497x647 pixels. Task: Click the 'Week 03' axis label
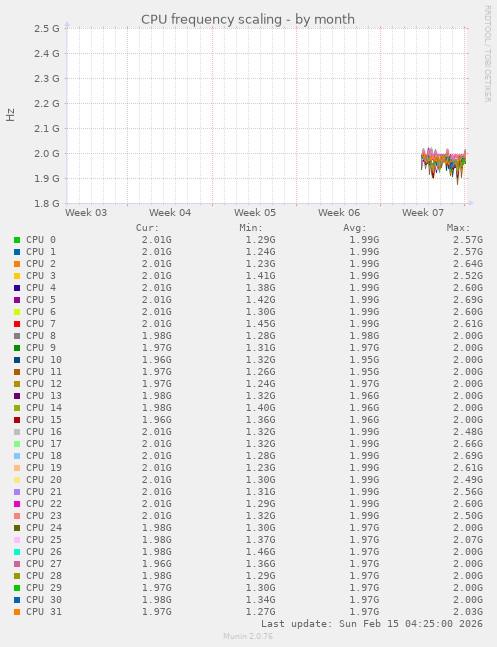coord(86,213)
